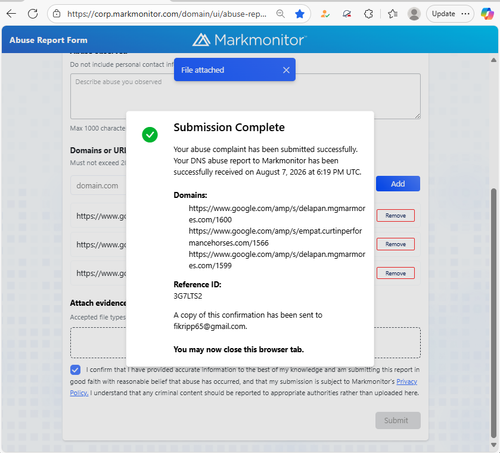
Task: Click the 'Max 1000 characters' hint text
Action: pyautogui.click(x=98, y=128)
